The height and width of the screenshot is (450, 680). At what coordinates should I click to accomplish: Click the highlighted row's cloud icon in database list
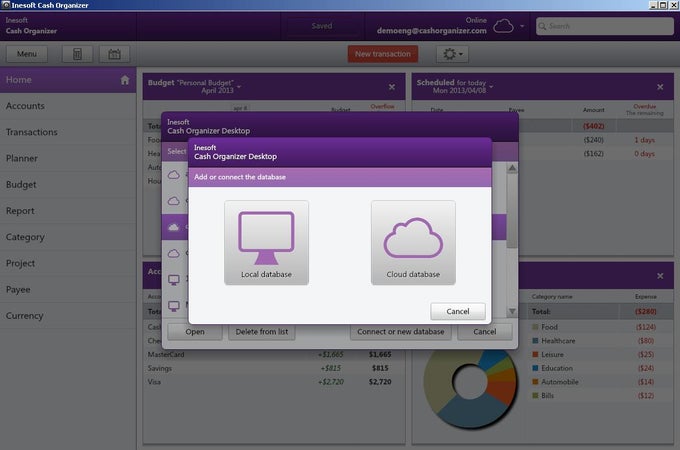pyautogui.click(x=174, y=227)
